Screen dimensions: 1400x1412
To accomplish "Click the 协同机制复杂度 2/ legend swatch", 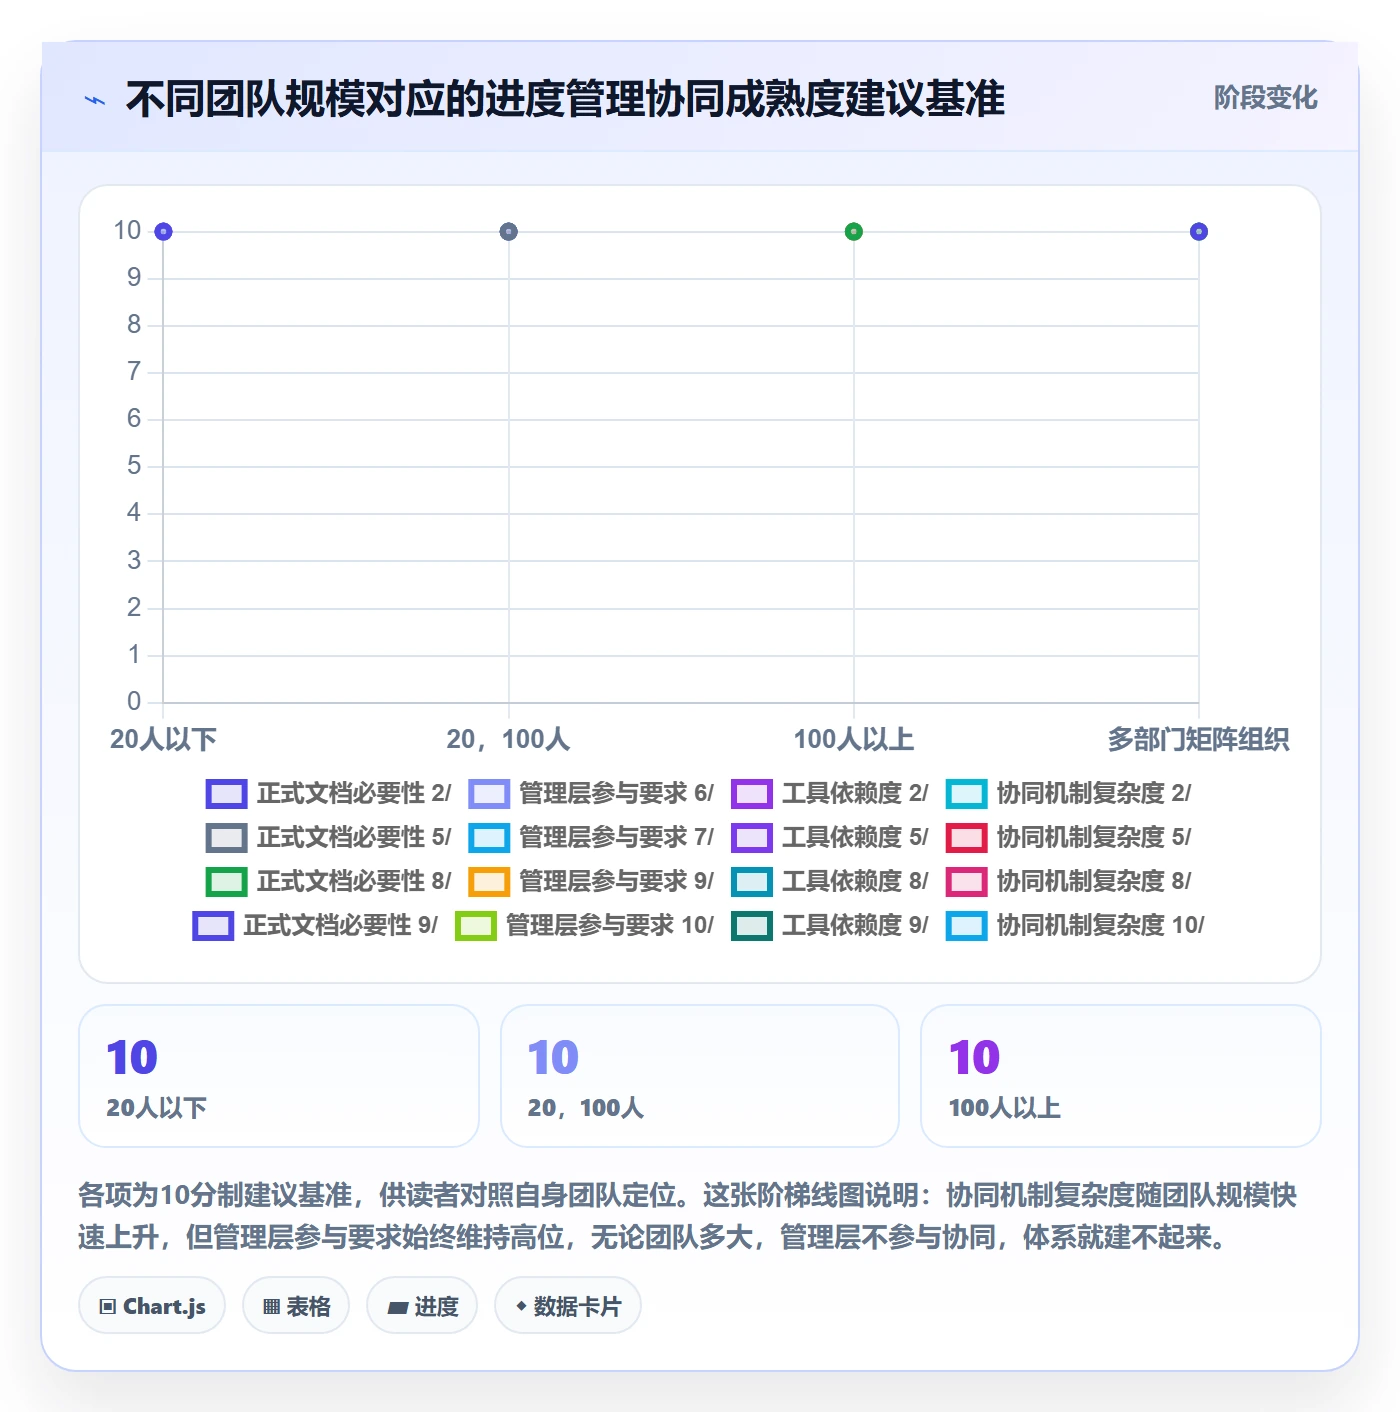I will click(x=966, y=794).
